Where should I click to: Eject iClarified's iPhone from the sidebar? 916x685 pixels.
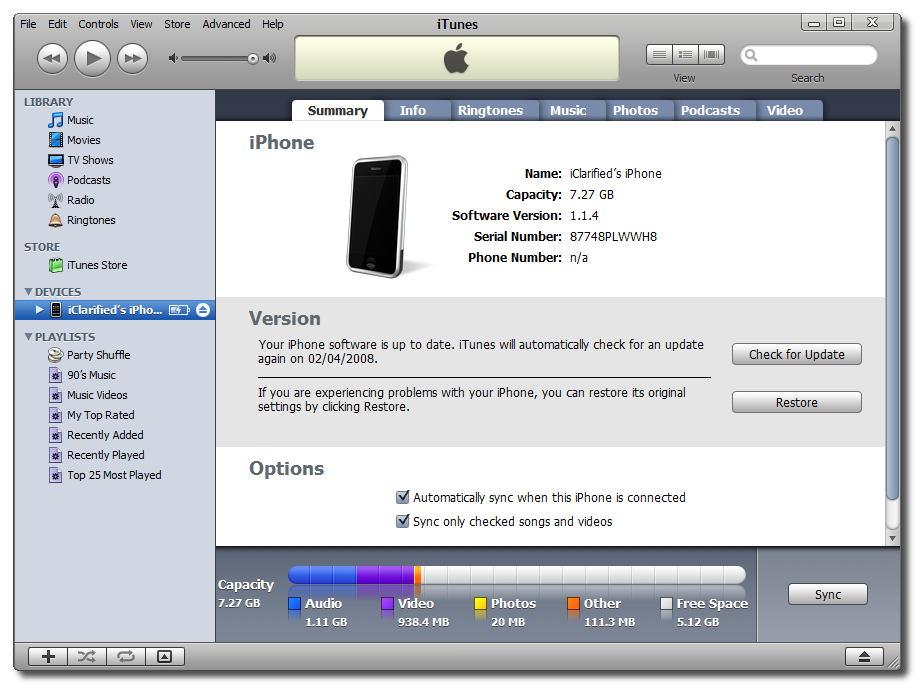click(203, 310)
